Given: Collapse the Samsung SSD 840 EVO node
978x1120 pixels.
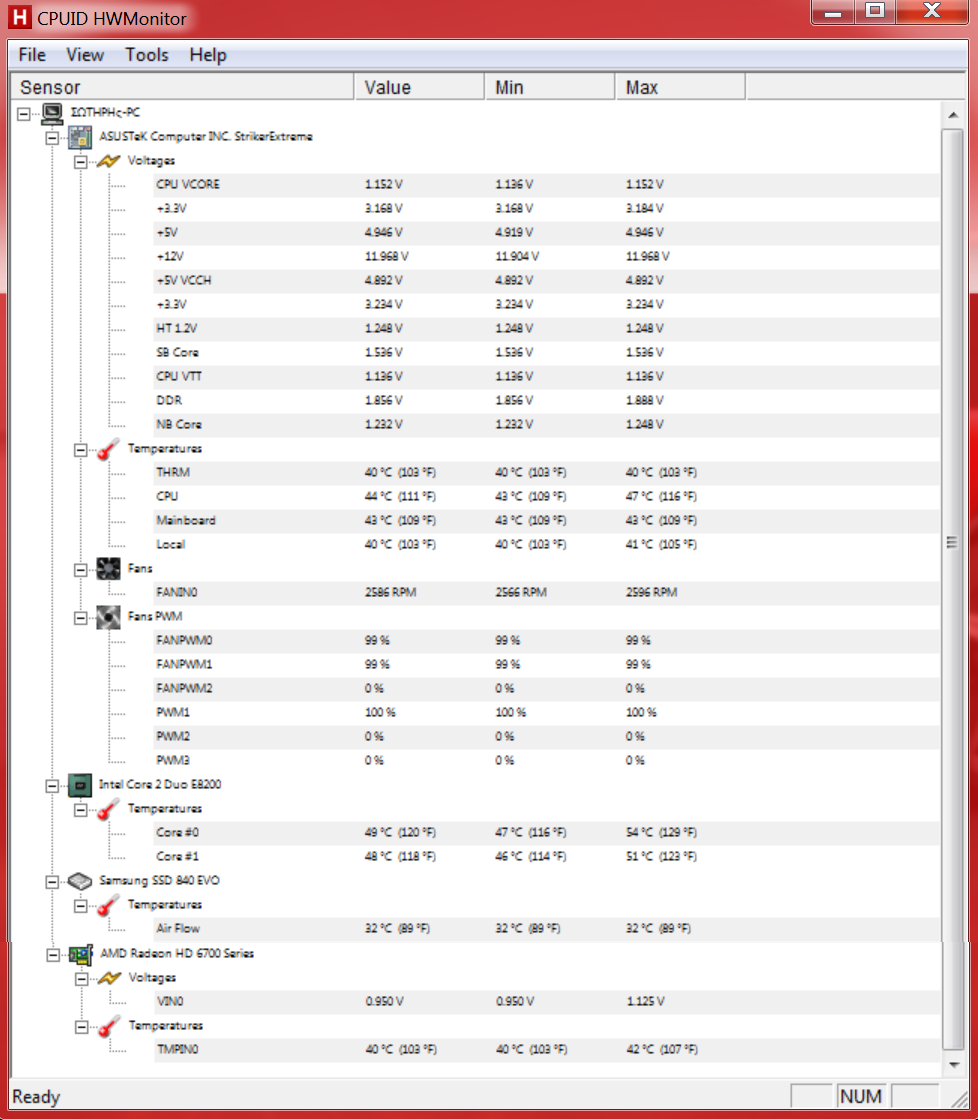Looking at the screenshot, I should [x=52, y=882].
